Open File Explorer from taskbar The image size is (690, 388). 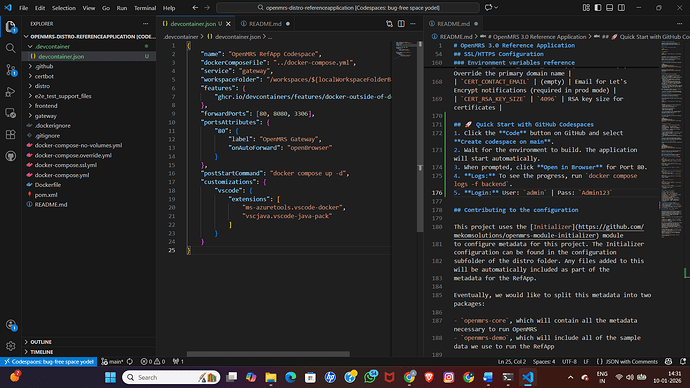click(x=271, y=377)
